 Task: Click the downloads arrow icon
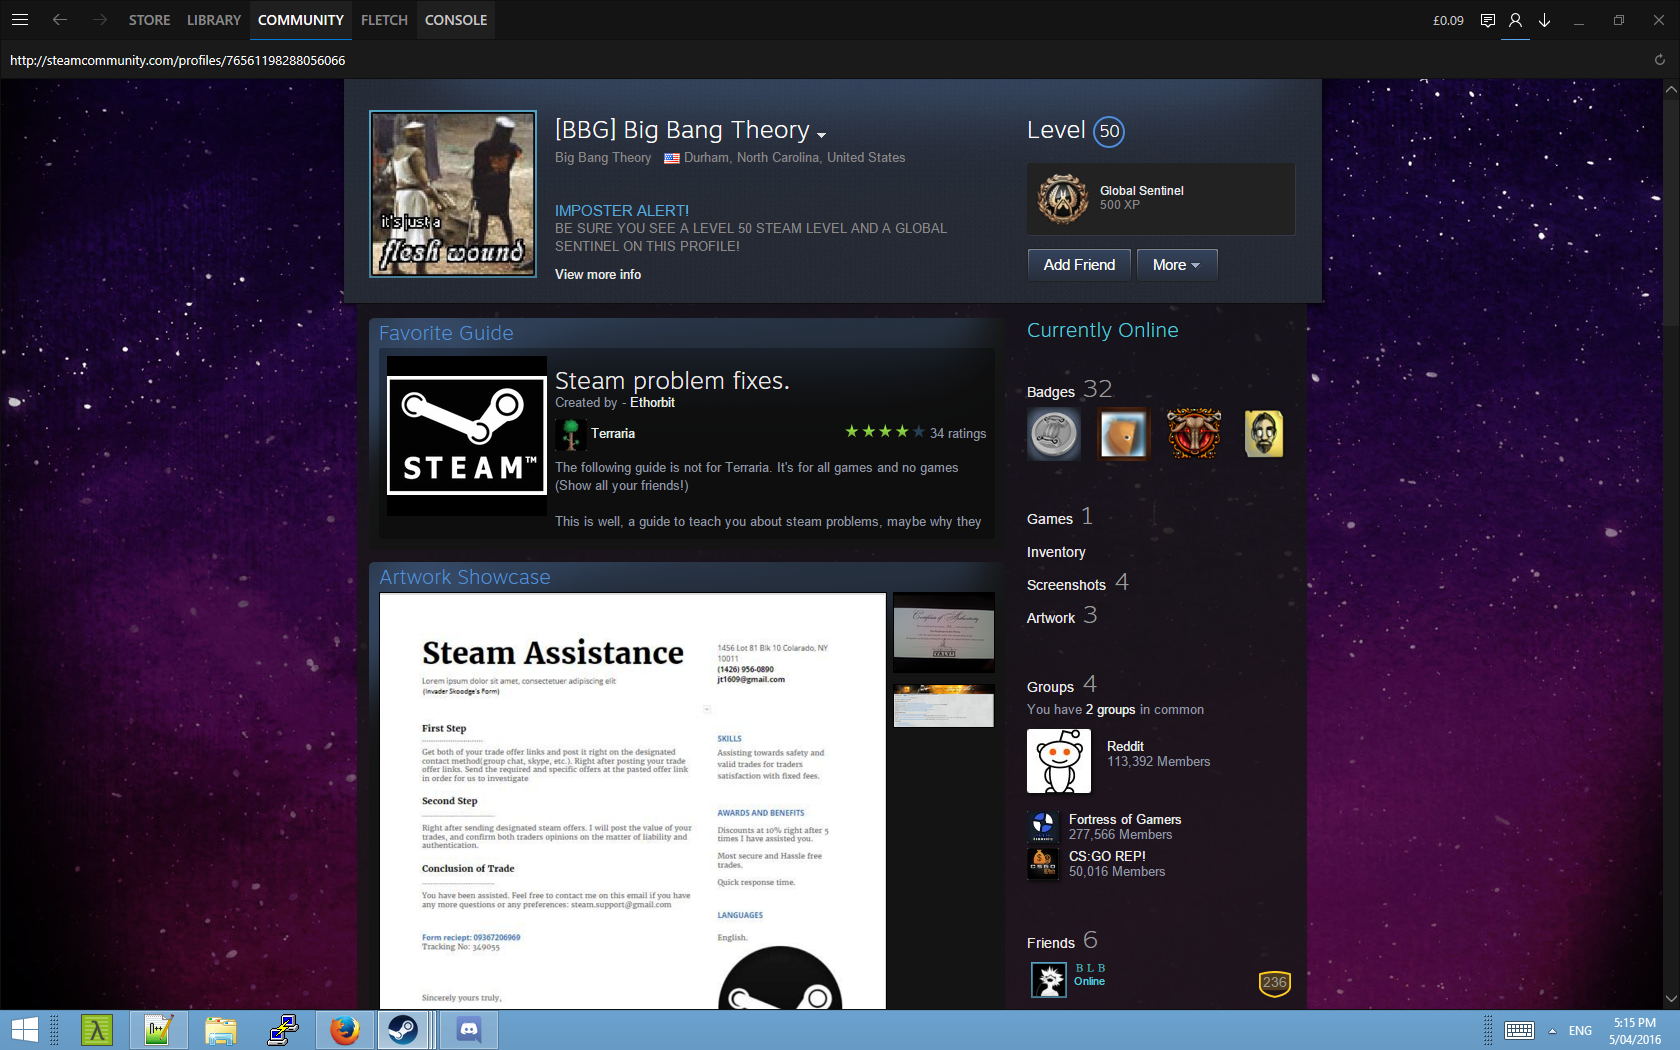1544,20
